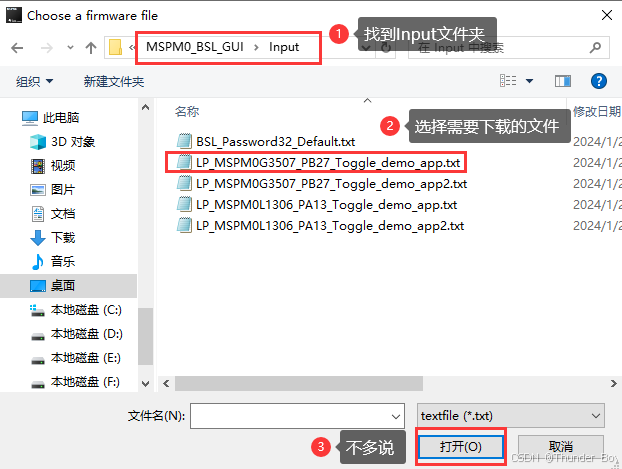Image resolution: width=622 pixels, height=469 pixels.
Task: Click the search magnifier icon
Action: [595, 48]
